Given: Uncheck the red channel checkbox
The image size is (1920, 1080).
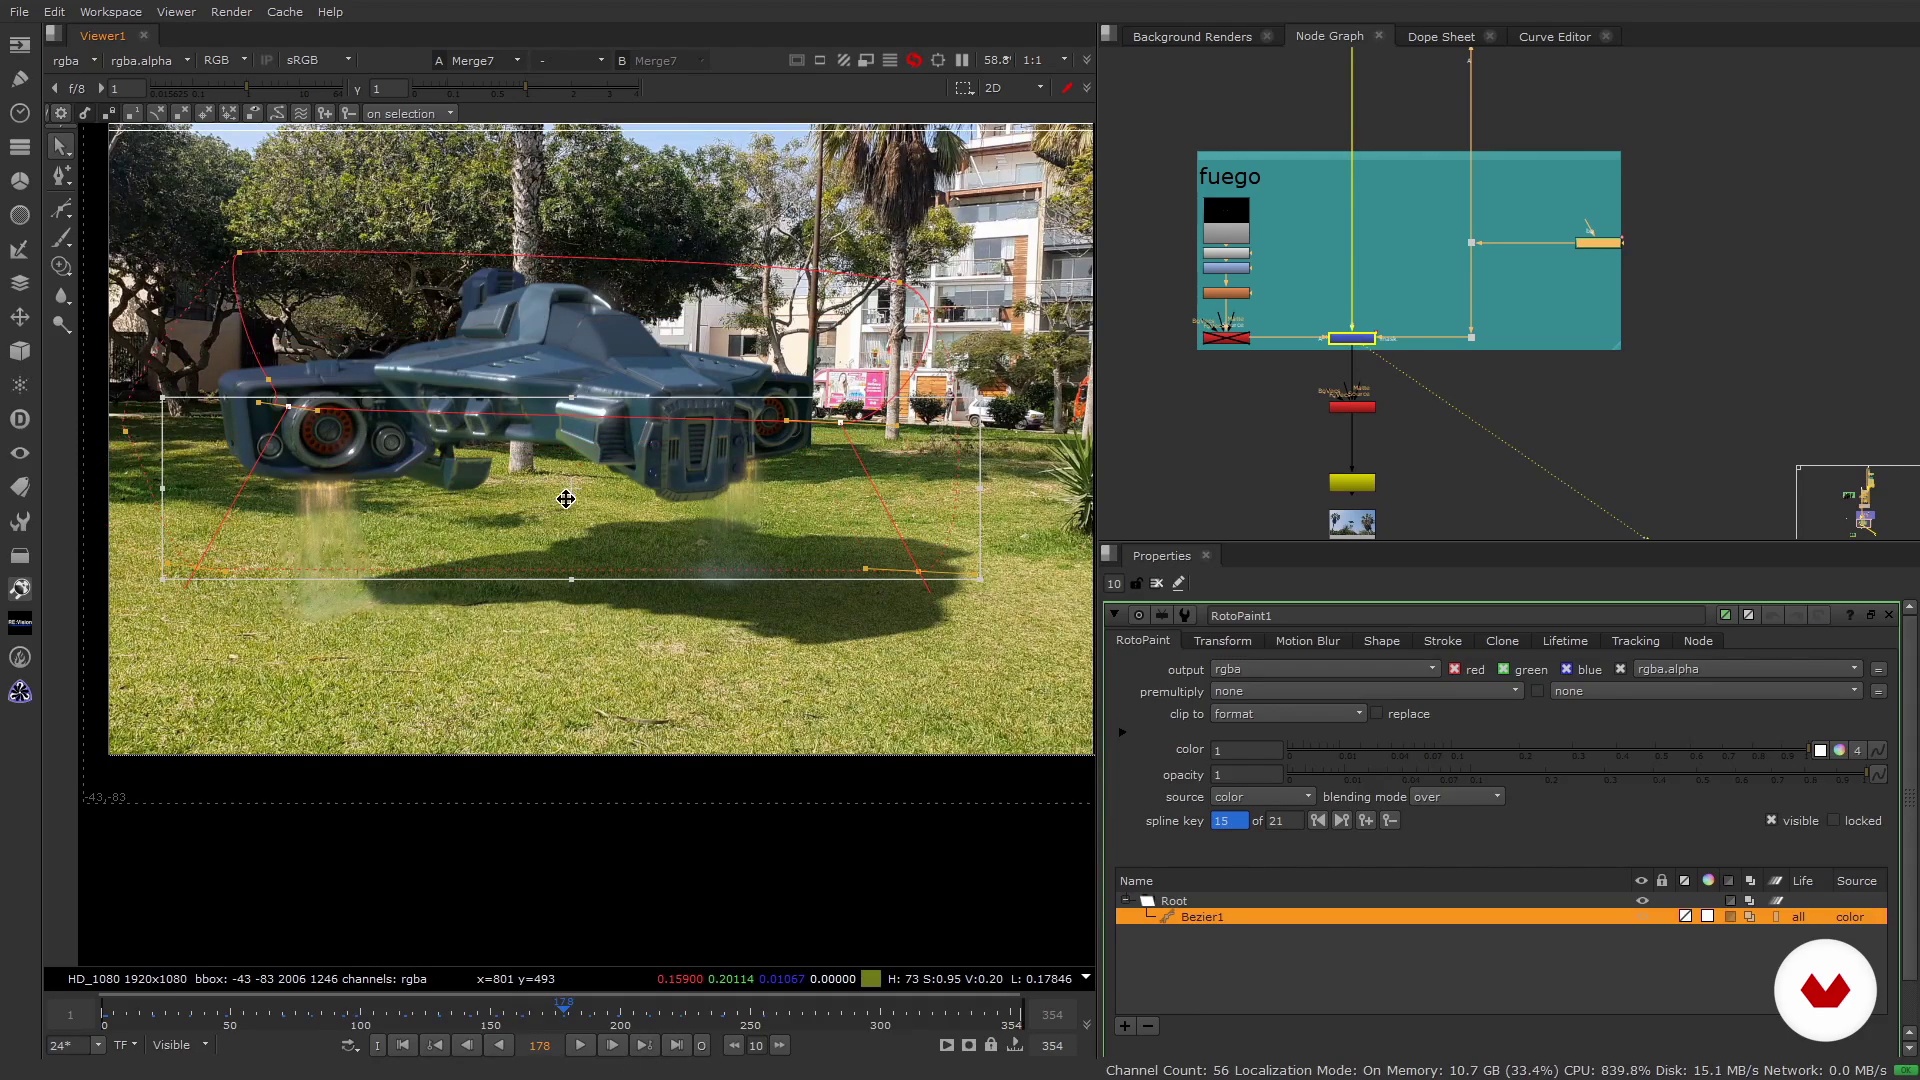Looking at the screenshot, I should (x=1454, y=669).
